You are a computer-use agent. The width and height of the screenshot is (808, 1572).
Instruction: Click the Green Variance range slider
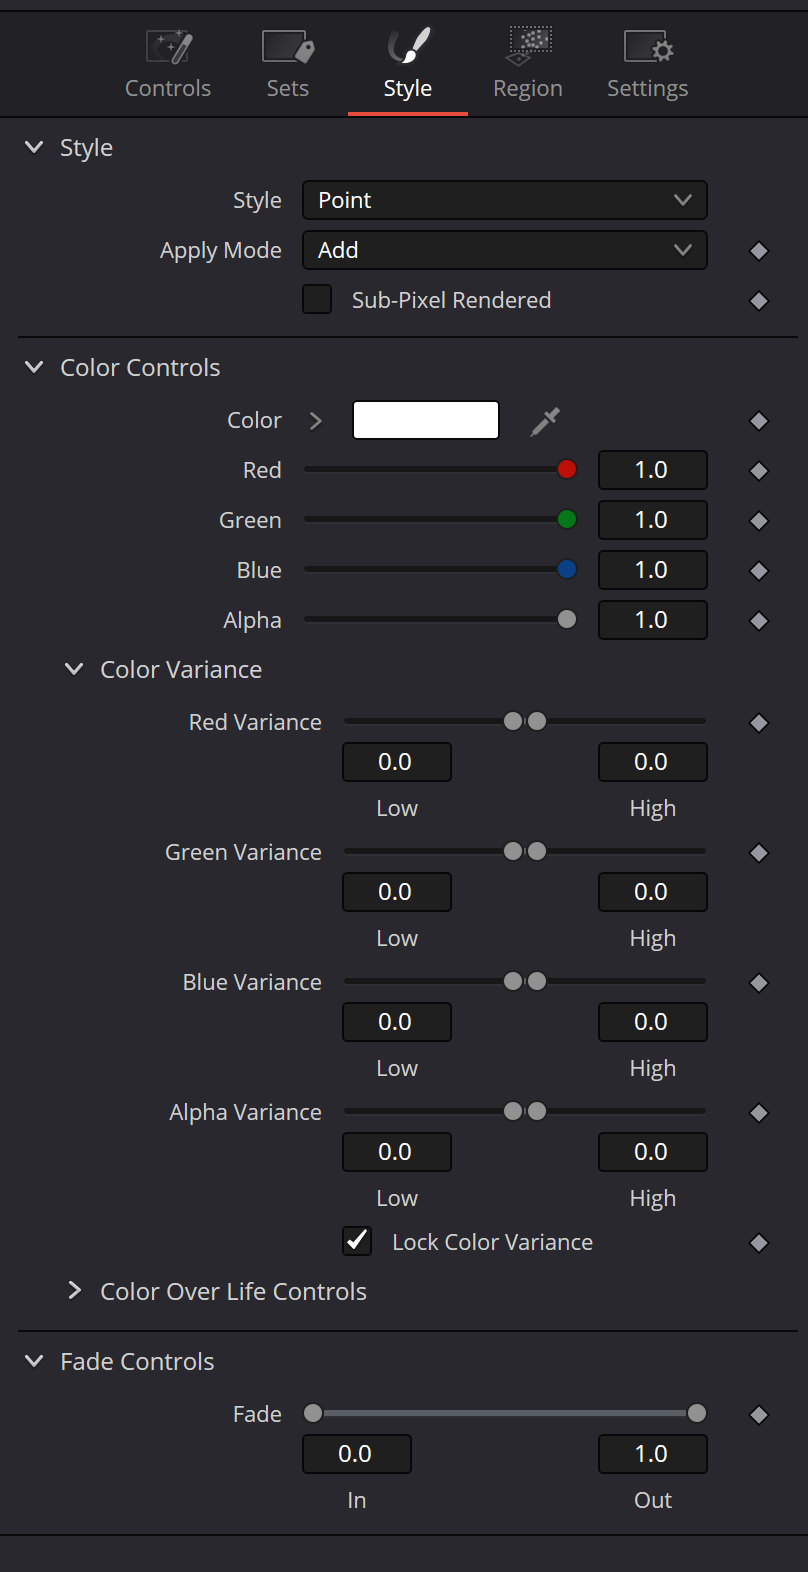525,851
